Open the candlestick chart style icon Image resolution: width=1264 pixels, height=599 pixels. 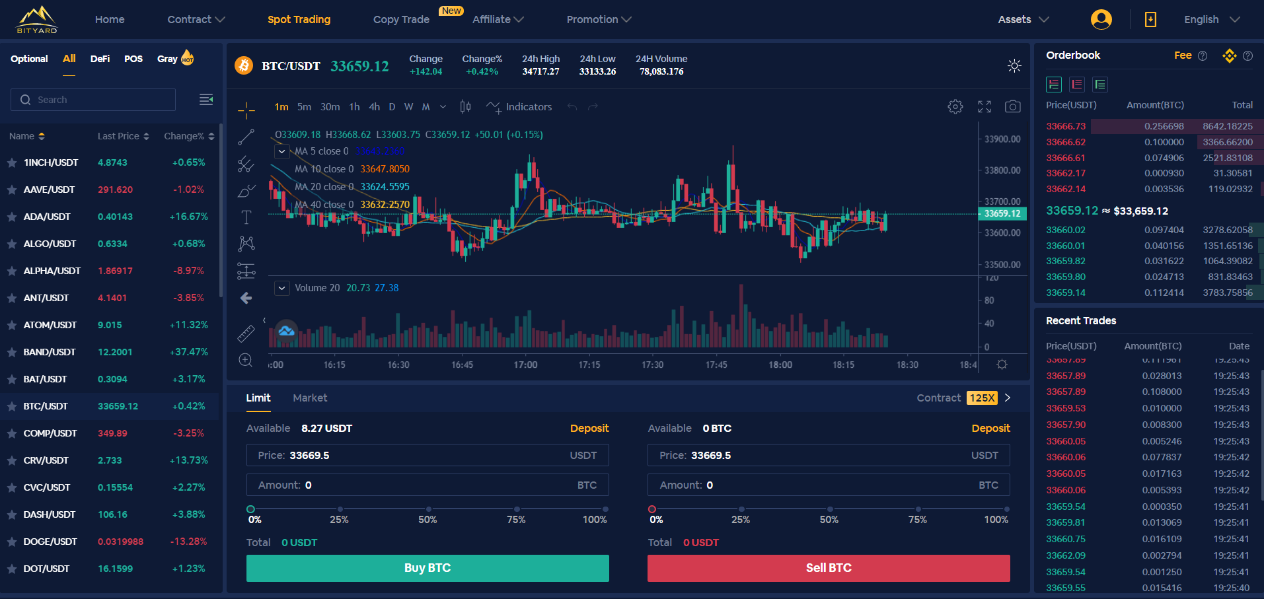click(x=465, y=107)
